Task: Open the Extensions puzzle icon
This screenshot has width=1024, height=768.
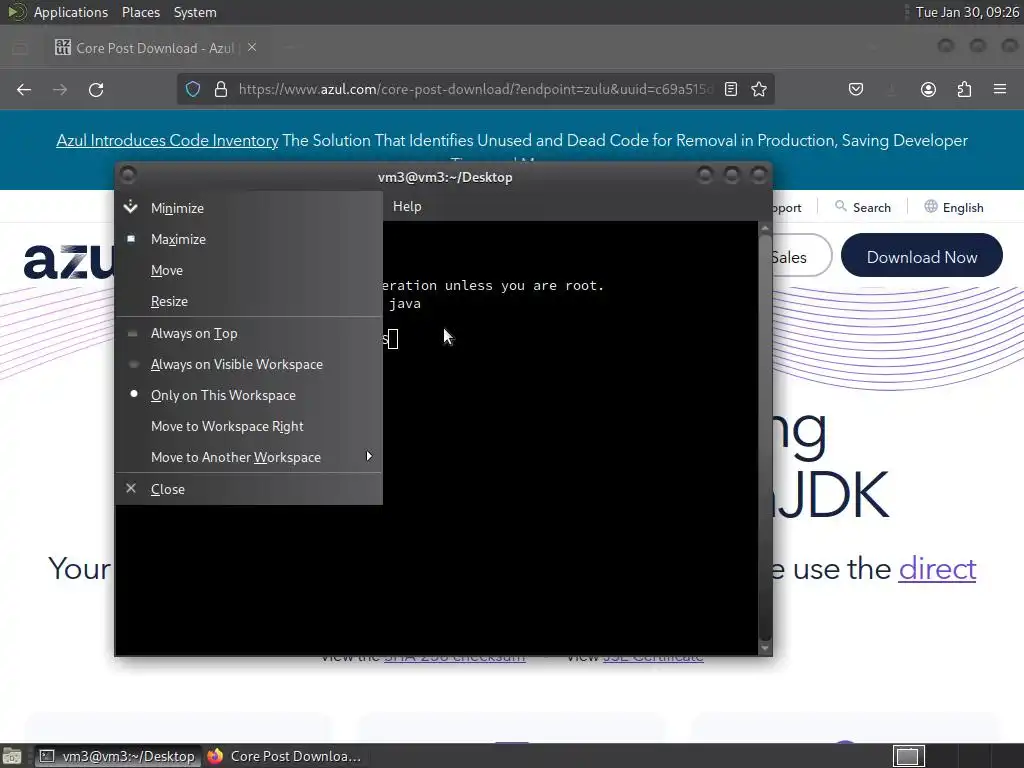Action: coord(964,89)
